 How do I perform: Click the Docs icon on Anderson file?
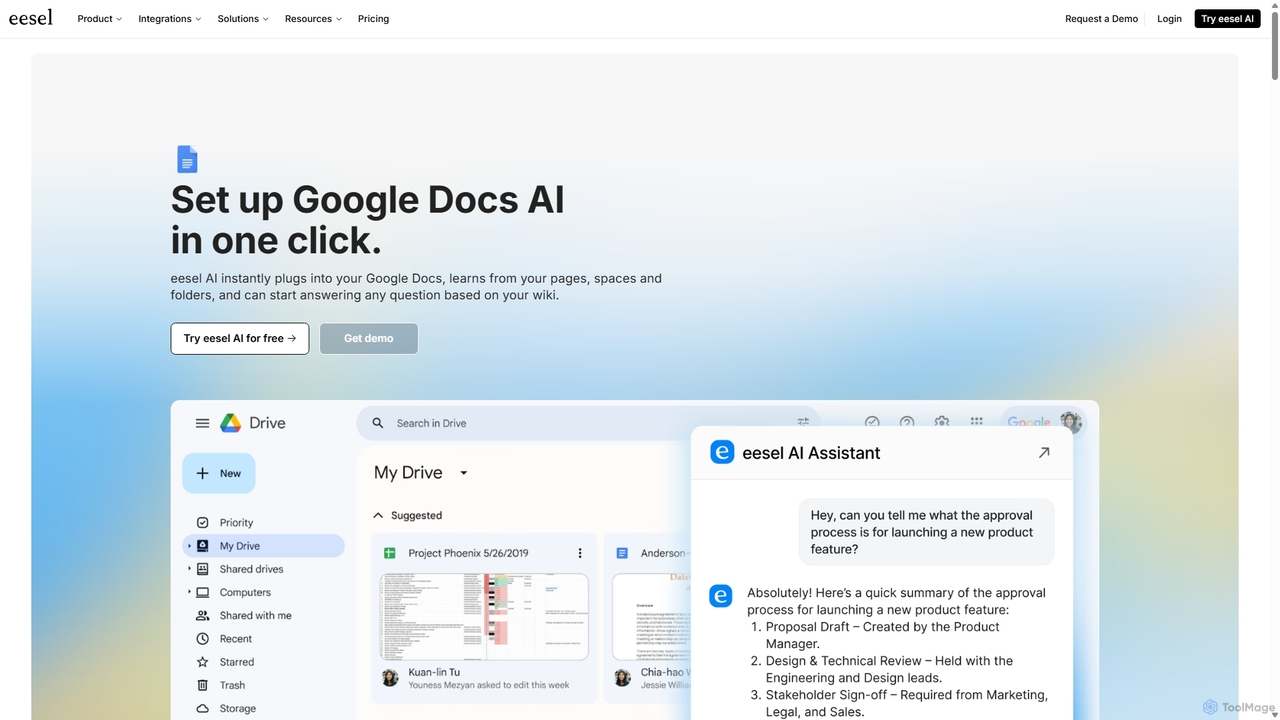(622, 553)
